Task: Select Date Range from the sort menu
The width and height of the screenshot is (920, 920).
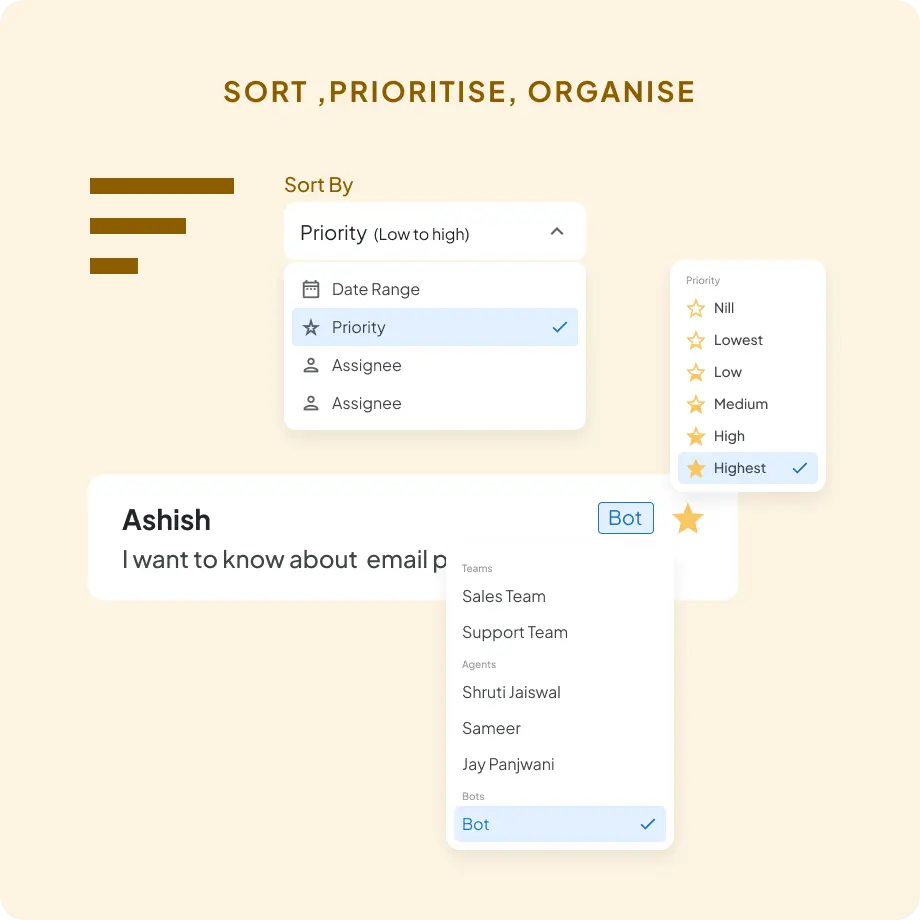Action: (x=375, y=289)
